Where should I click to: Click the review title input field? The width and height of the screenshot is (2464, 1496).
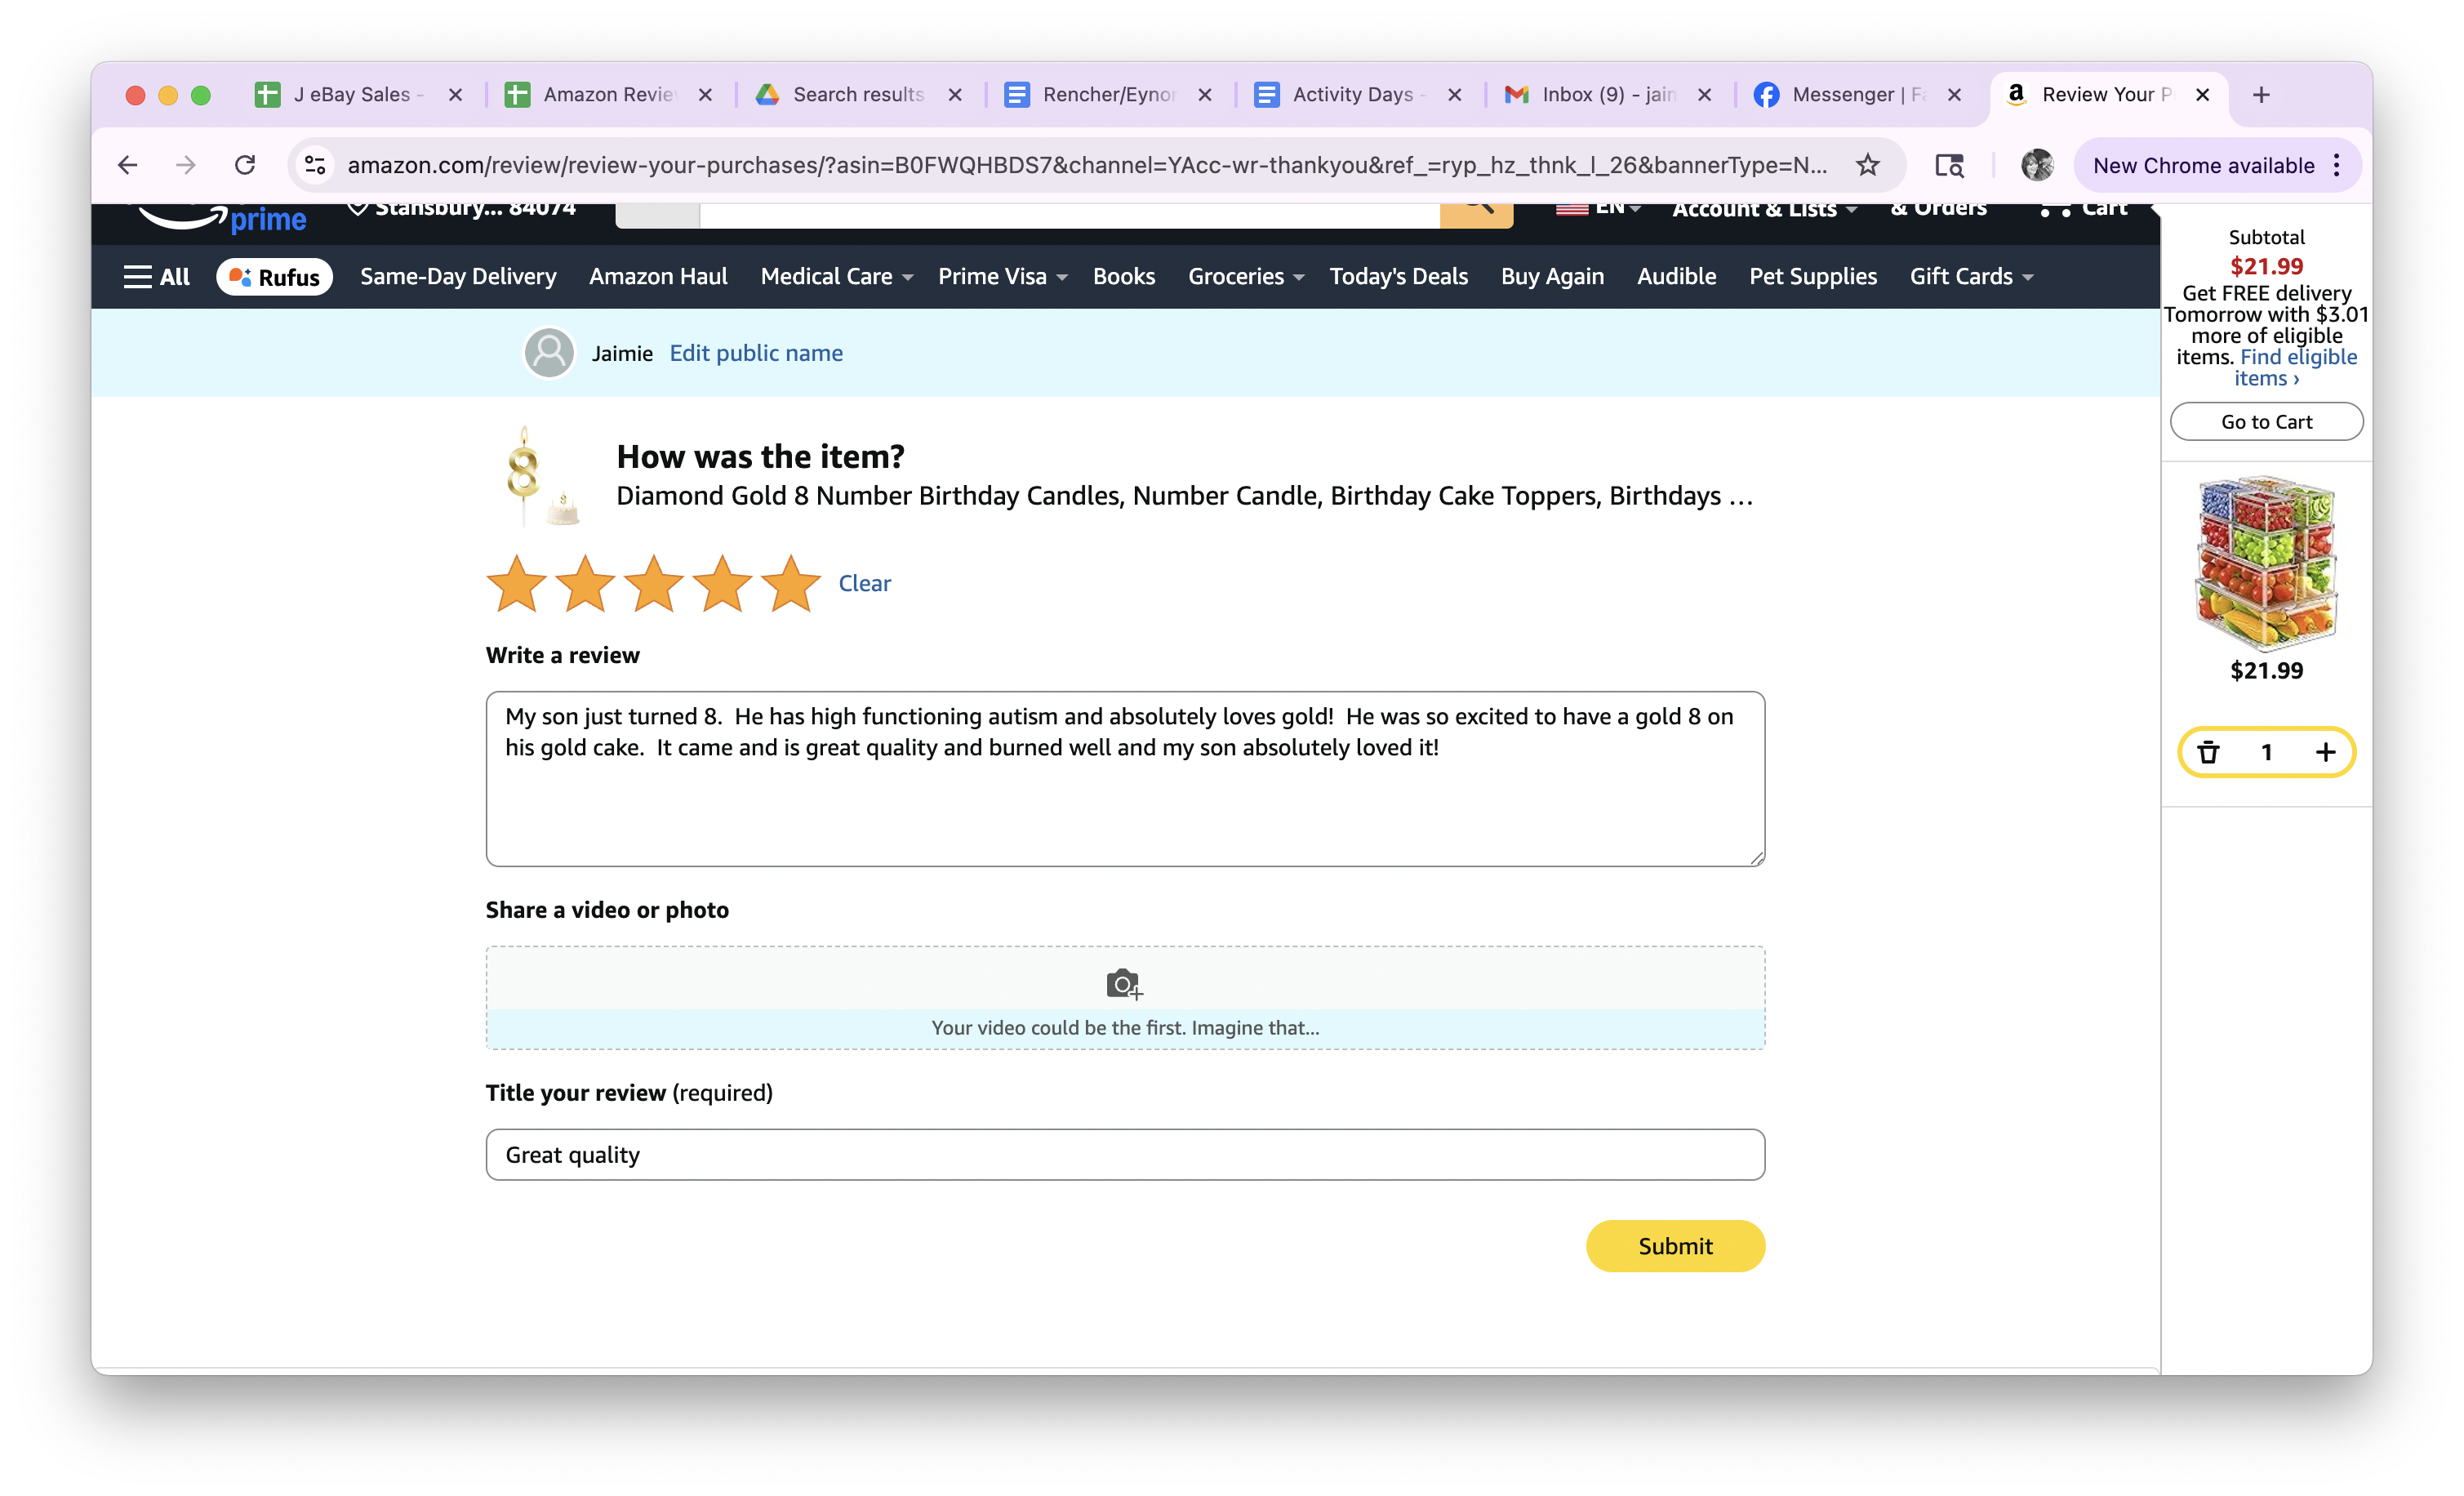click(x=1124, y=1155)
